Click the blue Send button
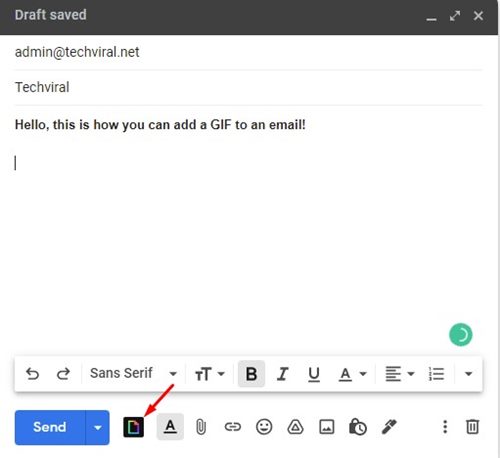This screenshot has width=500, height=458. 50,427
